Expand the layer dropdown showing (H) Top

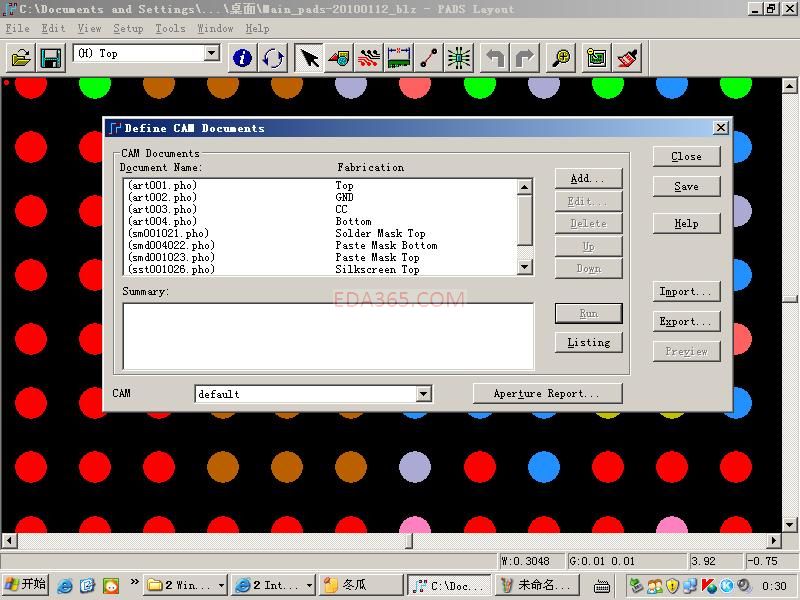click(x=212, y=54)
